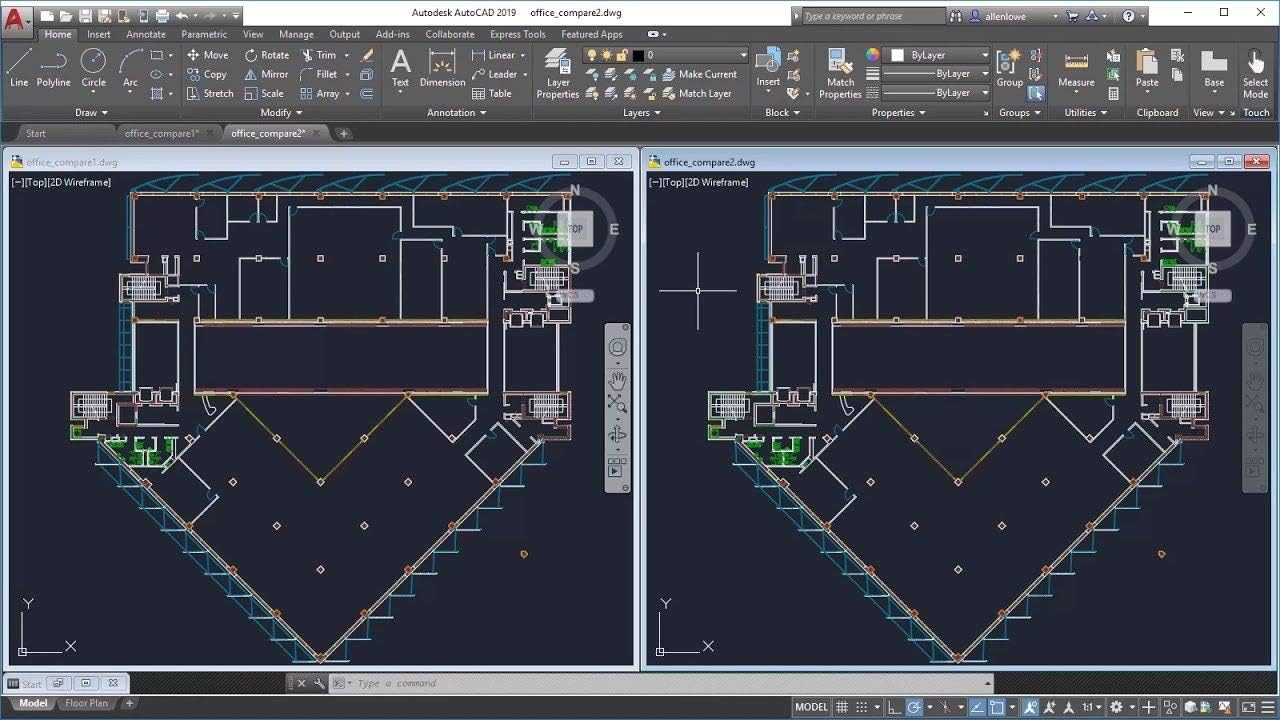Switch to the Annotate ribbon tab
Viewport: 1280px width, 720px height.
[x=146, y=33]
